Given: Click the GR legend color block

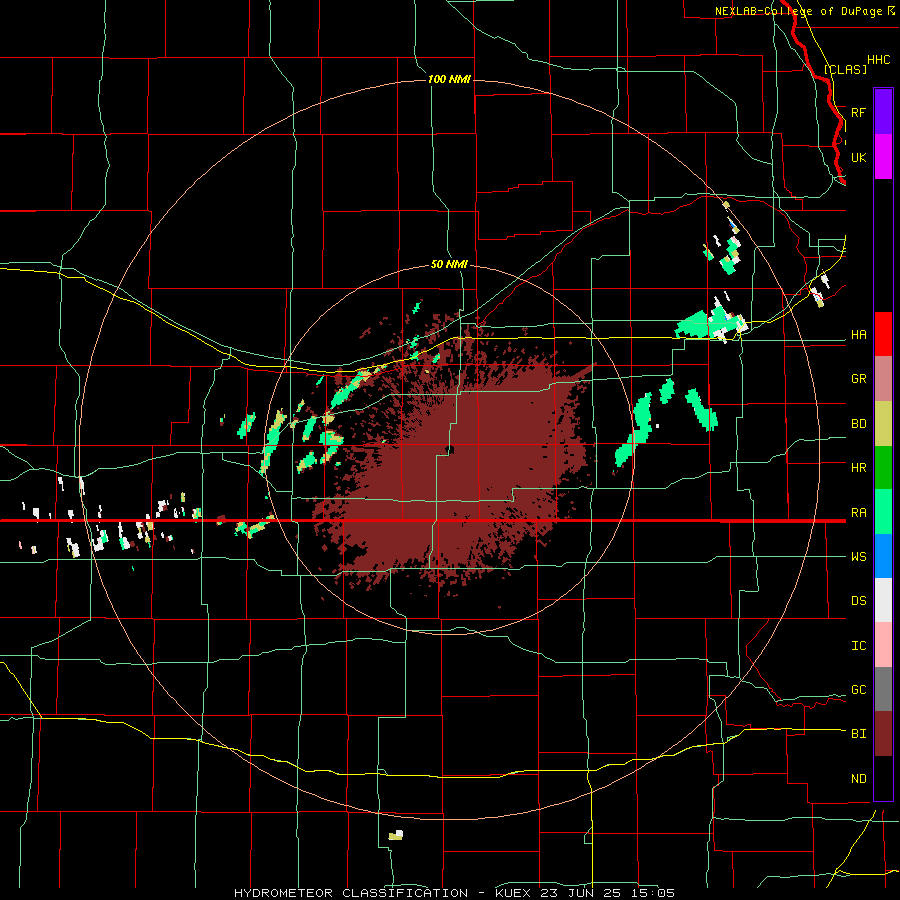Looking at the screenshot, I should click(x=883, y=379).
